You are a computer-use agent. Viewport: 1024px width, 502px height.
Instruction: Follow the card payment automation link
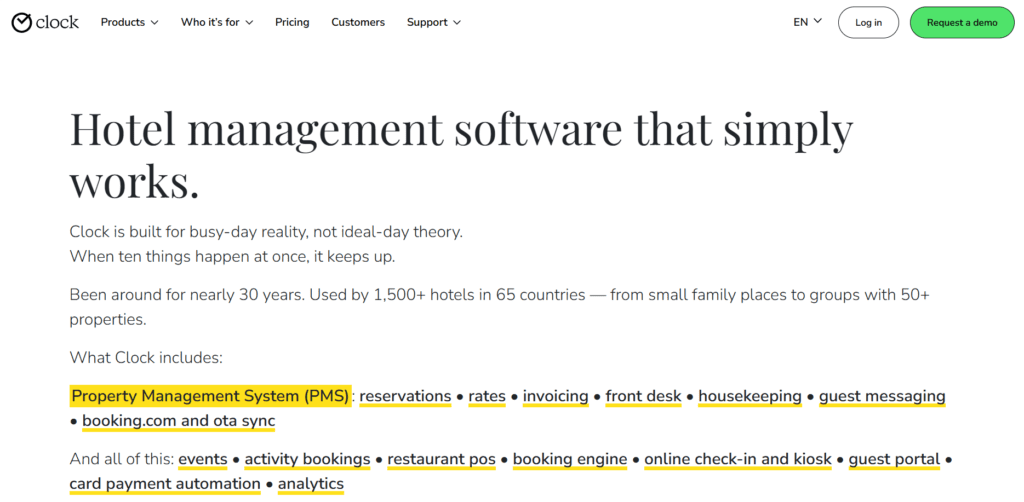[x=165, y=484]
